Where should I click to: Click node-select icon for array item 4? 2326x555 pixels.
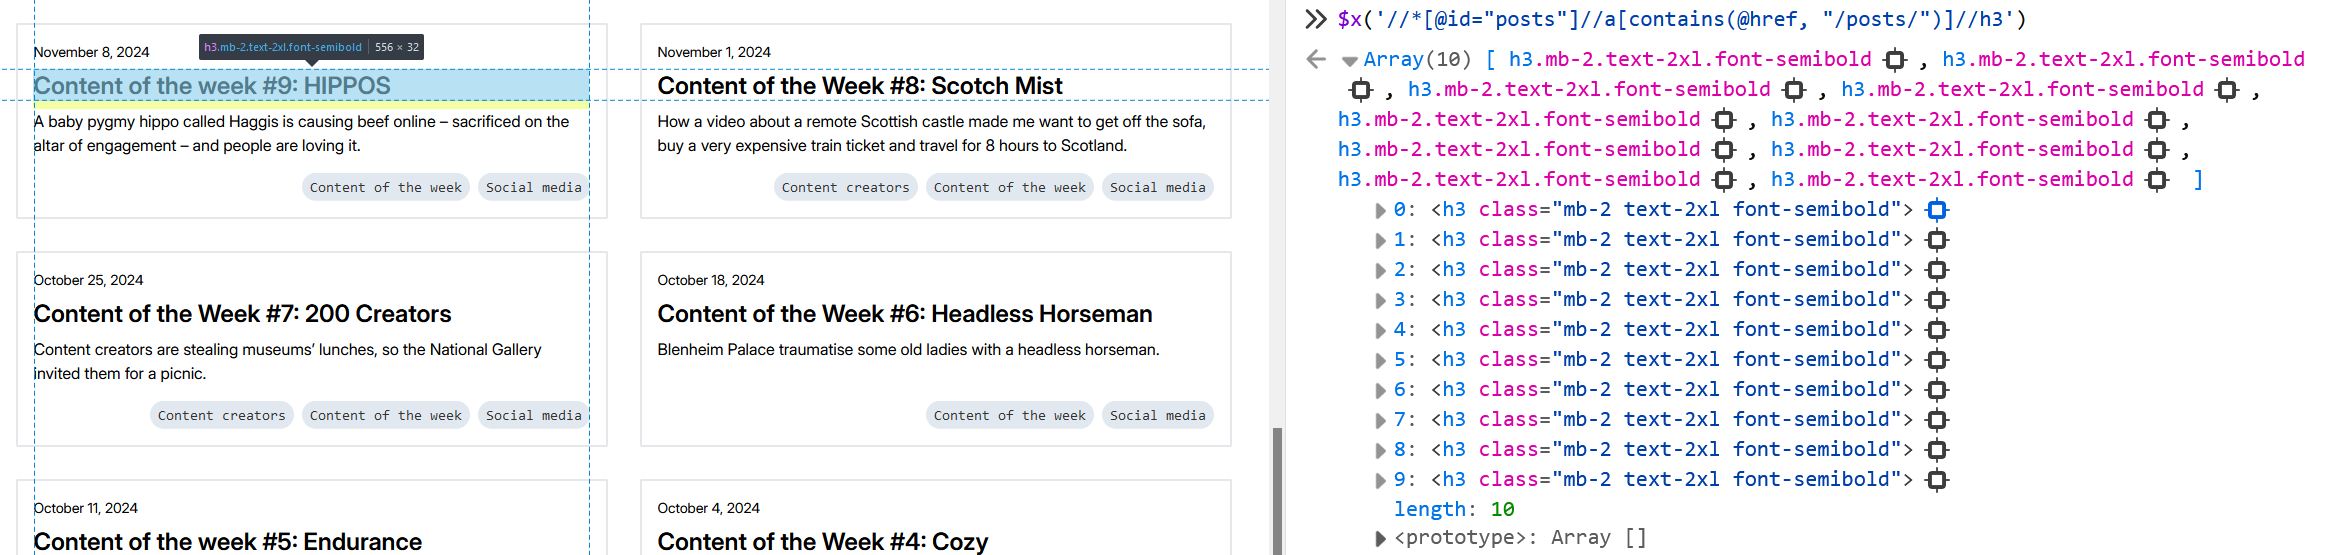pyautogui.click(x=1937, y=330)
